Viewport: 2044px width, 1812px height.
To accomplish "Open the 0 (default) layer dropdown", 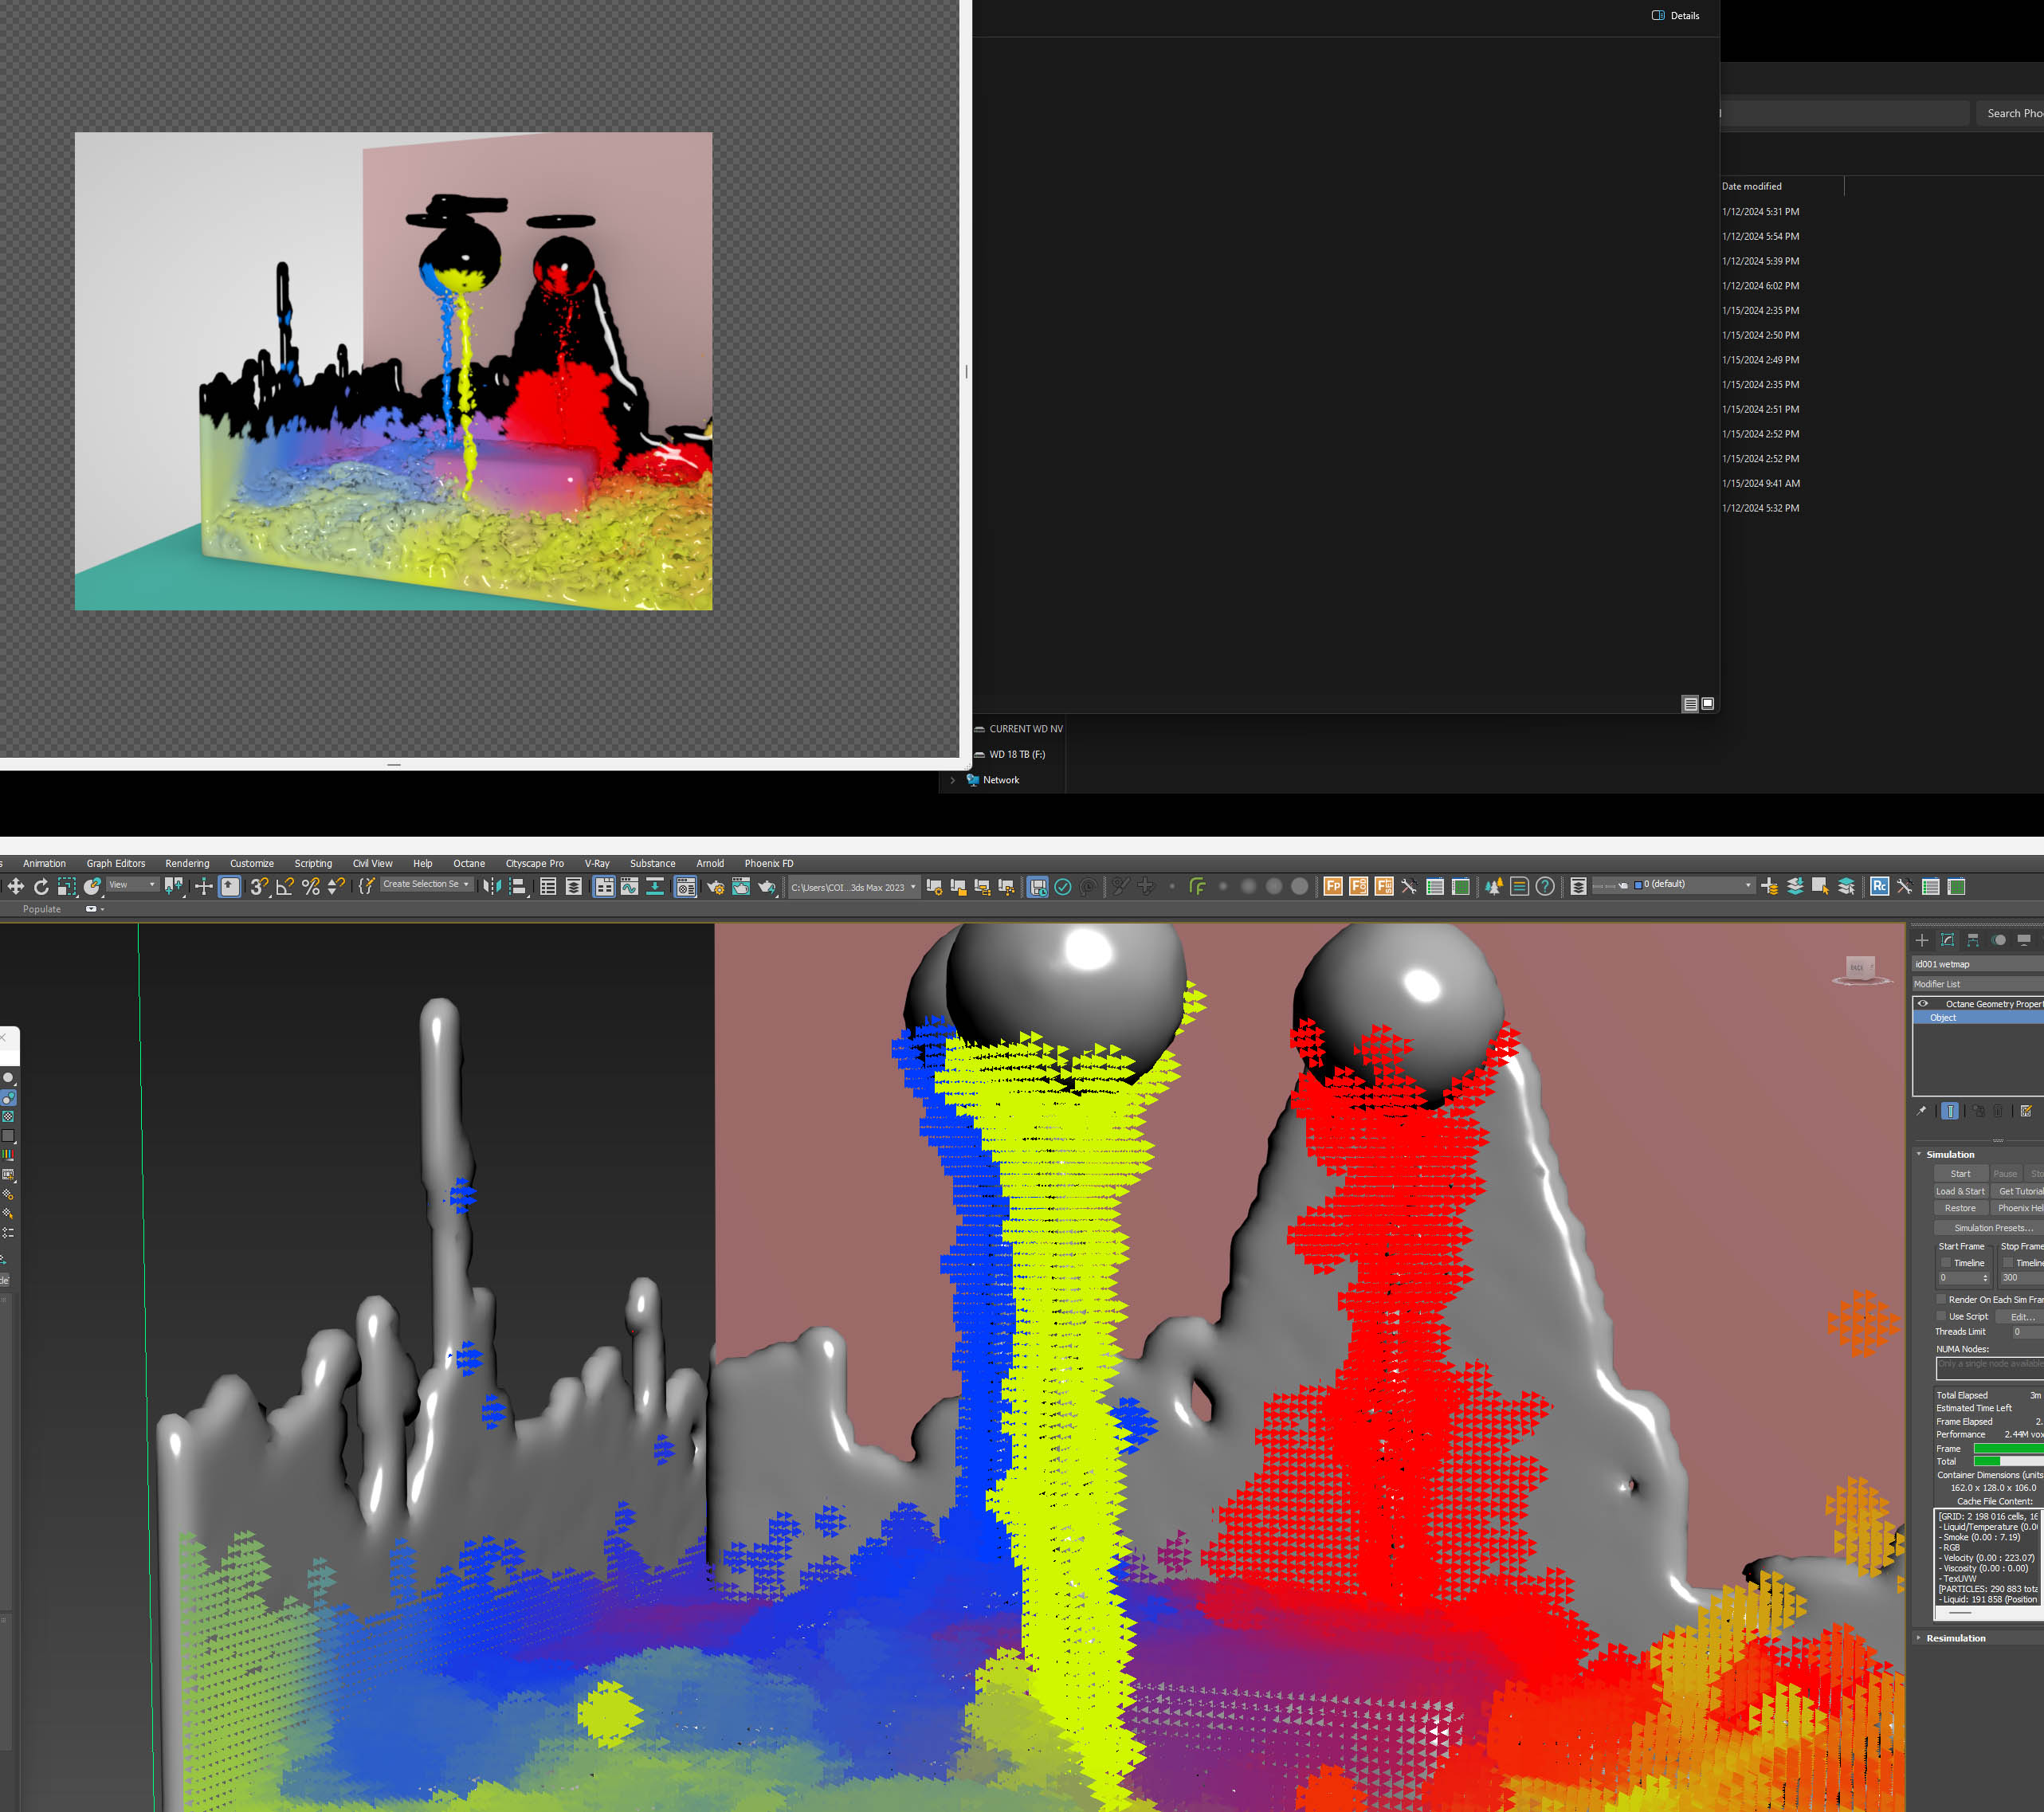I will click(x=1748, y=885).
